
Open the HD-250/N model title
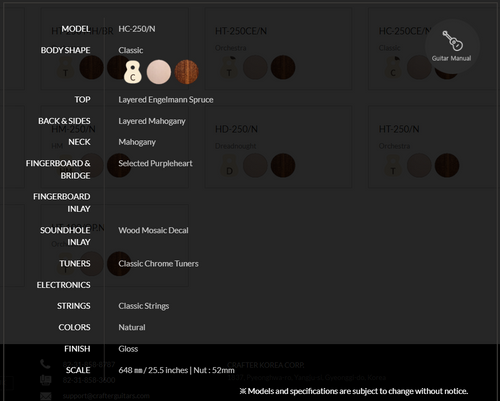[x=236, y=129]
